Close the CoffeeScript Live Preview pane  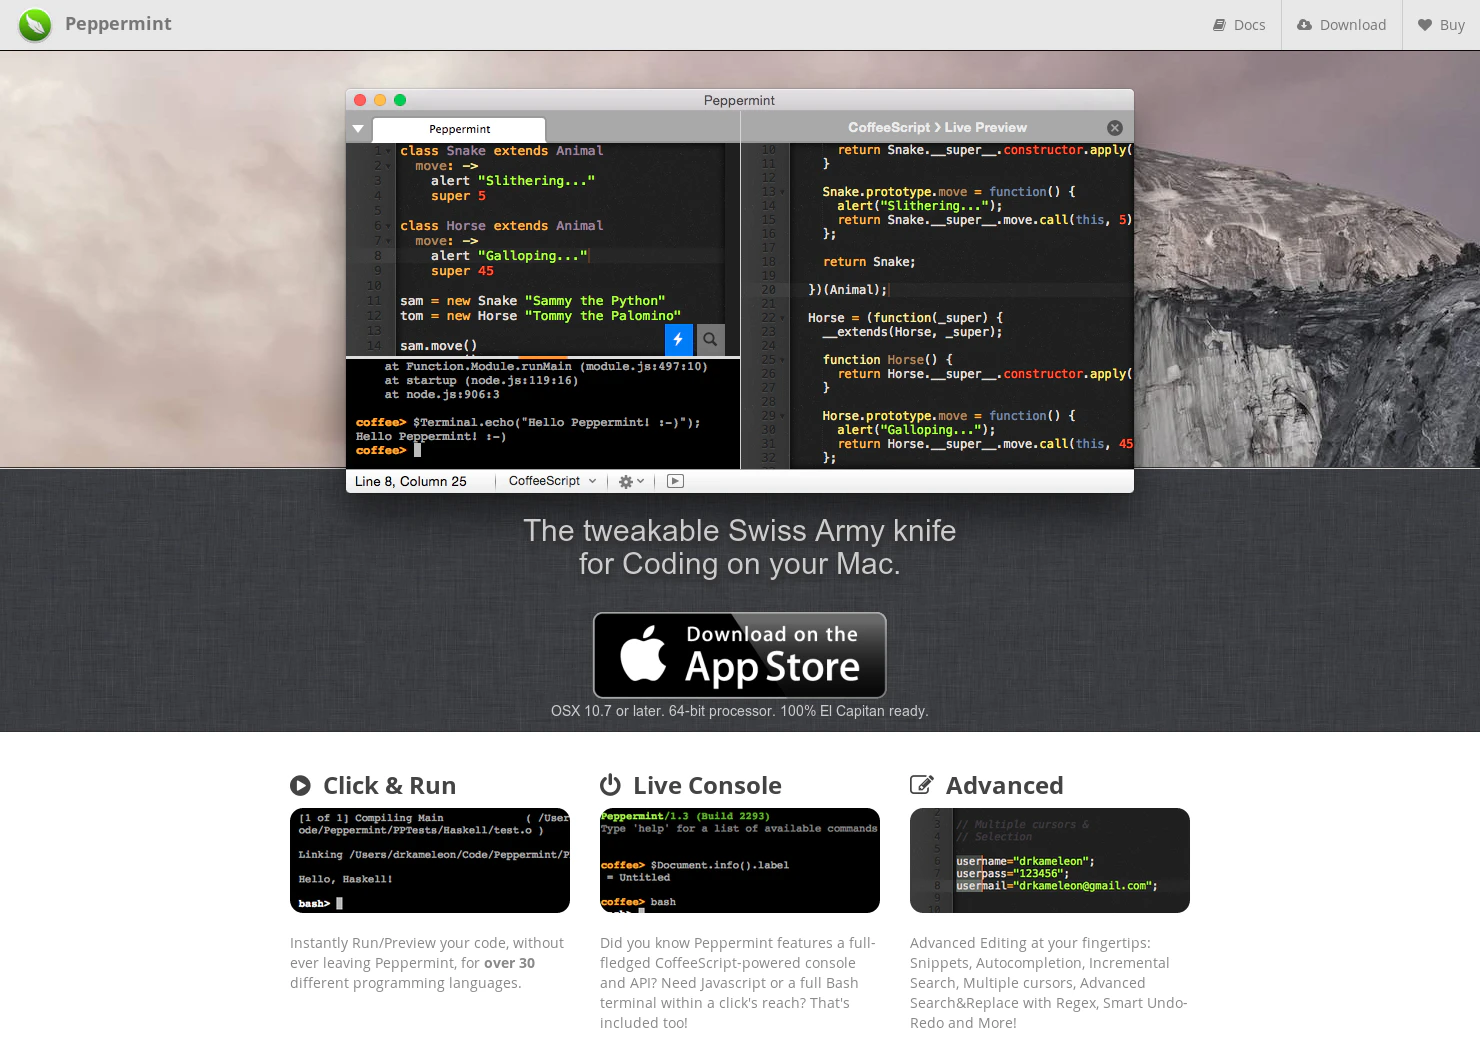1115,128
